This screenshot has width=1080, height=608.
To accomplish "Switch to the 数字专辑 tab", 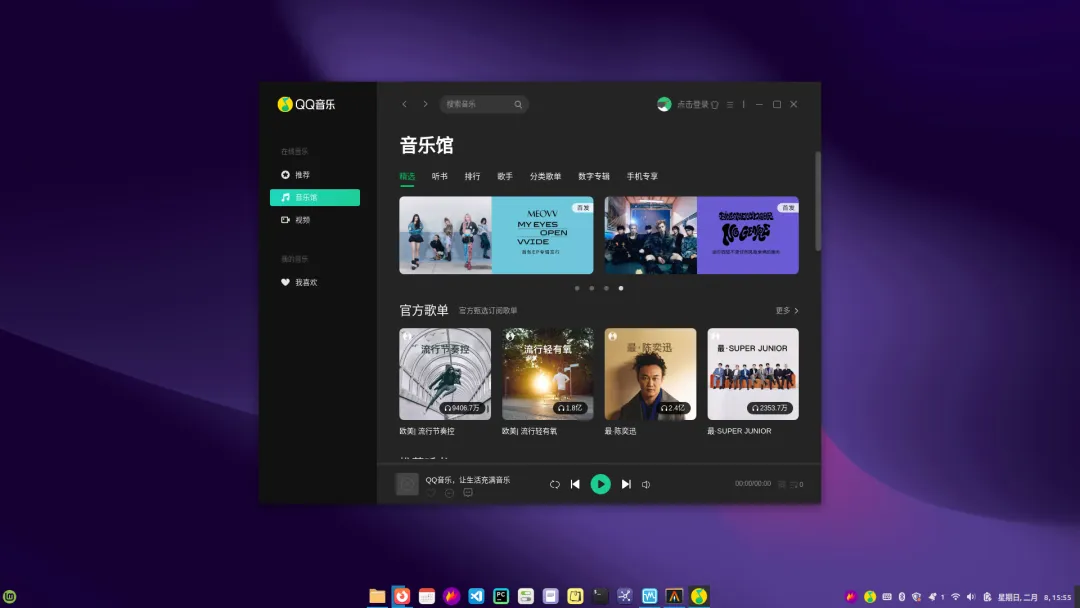I will pyautogui.click(x=594, y=176).
